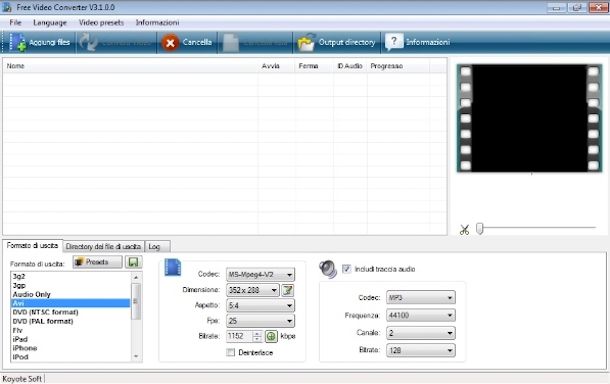This screenshot has width=610, height=384.
Task: Select Avi output format
Action: pos(71,303)
